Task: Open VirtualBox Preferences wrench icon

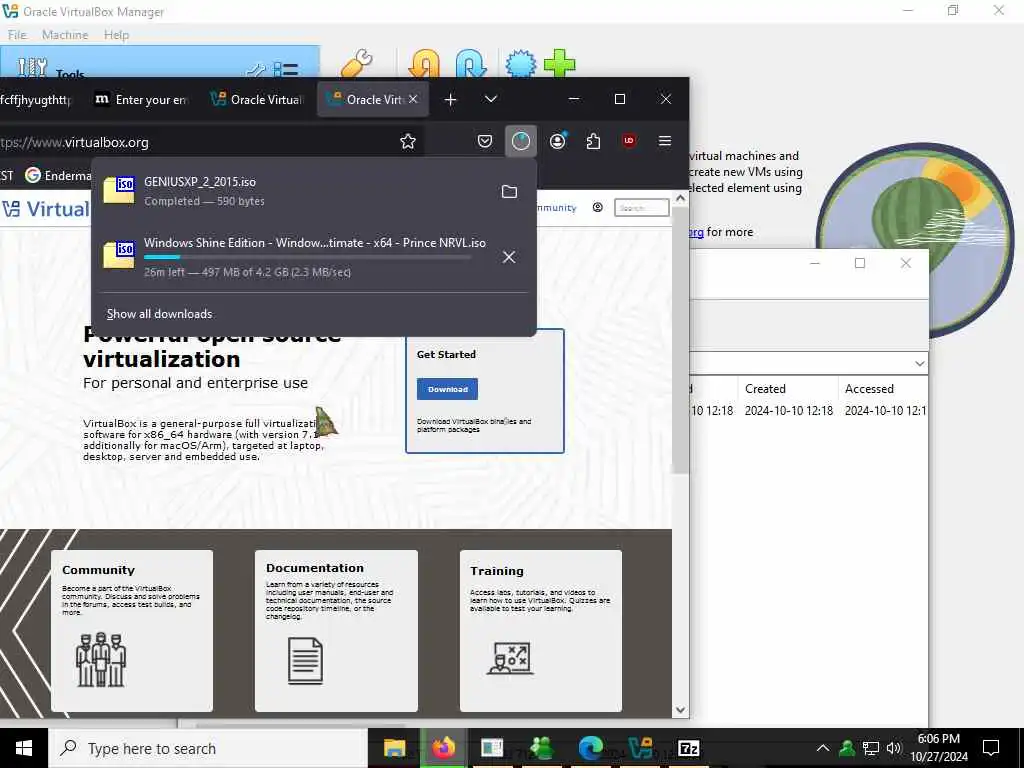Action: click(357, 64)
